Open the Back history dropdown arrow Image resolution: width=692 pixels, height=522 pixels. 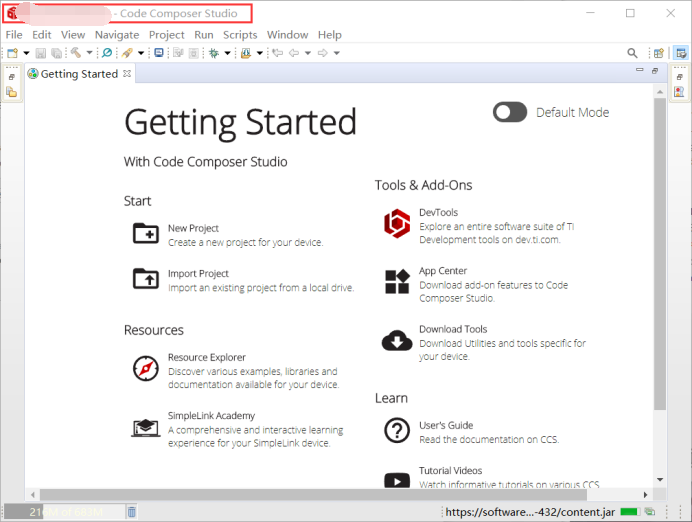pos(308,53)
